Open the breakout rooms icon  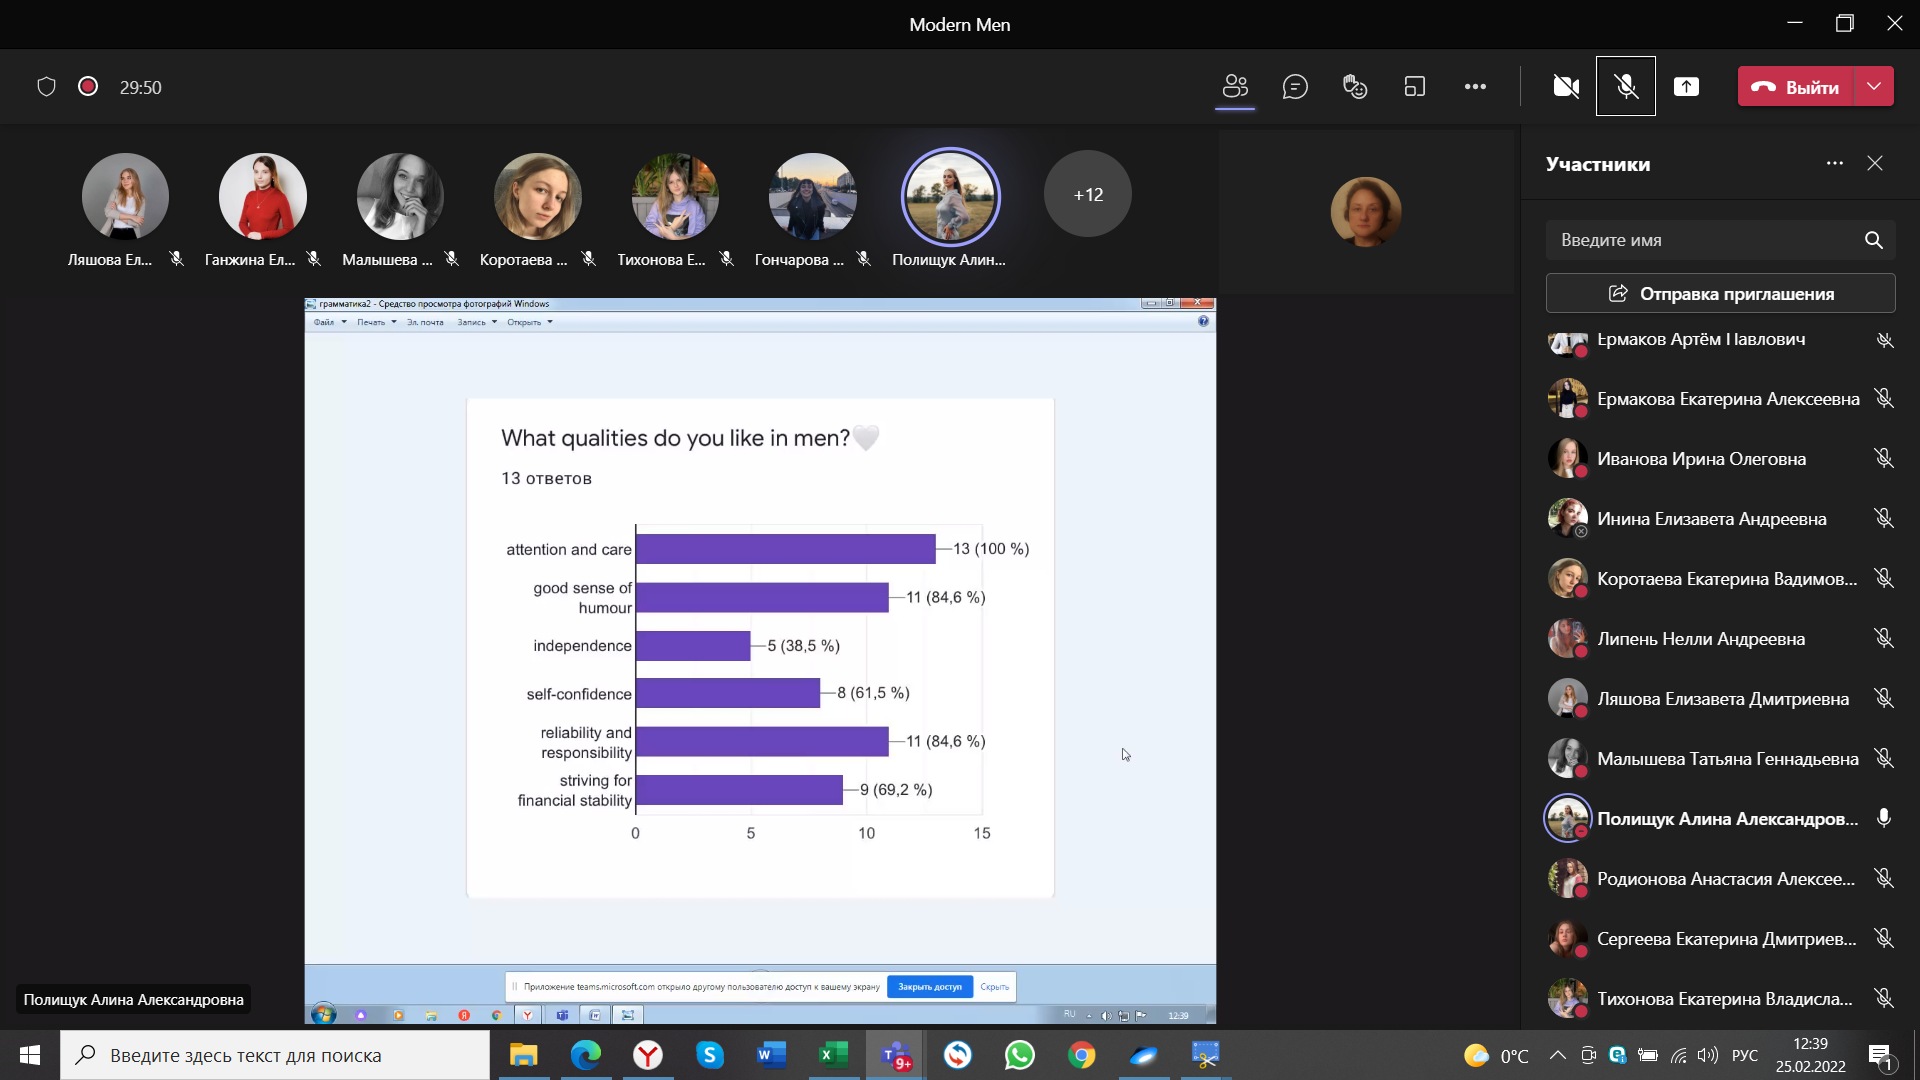(1415, 86)
